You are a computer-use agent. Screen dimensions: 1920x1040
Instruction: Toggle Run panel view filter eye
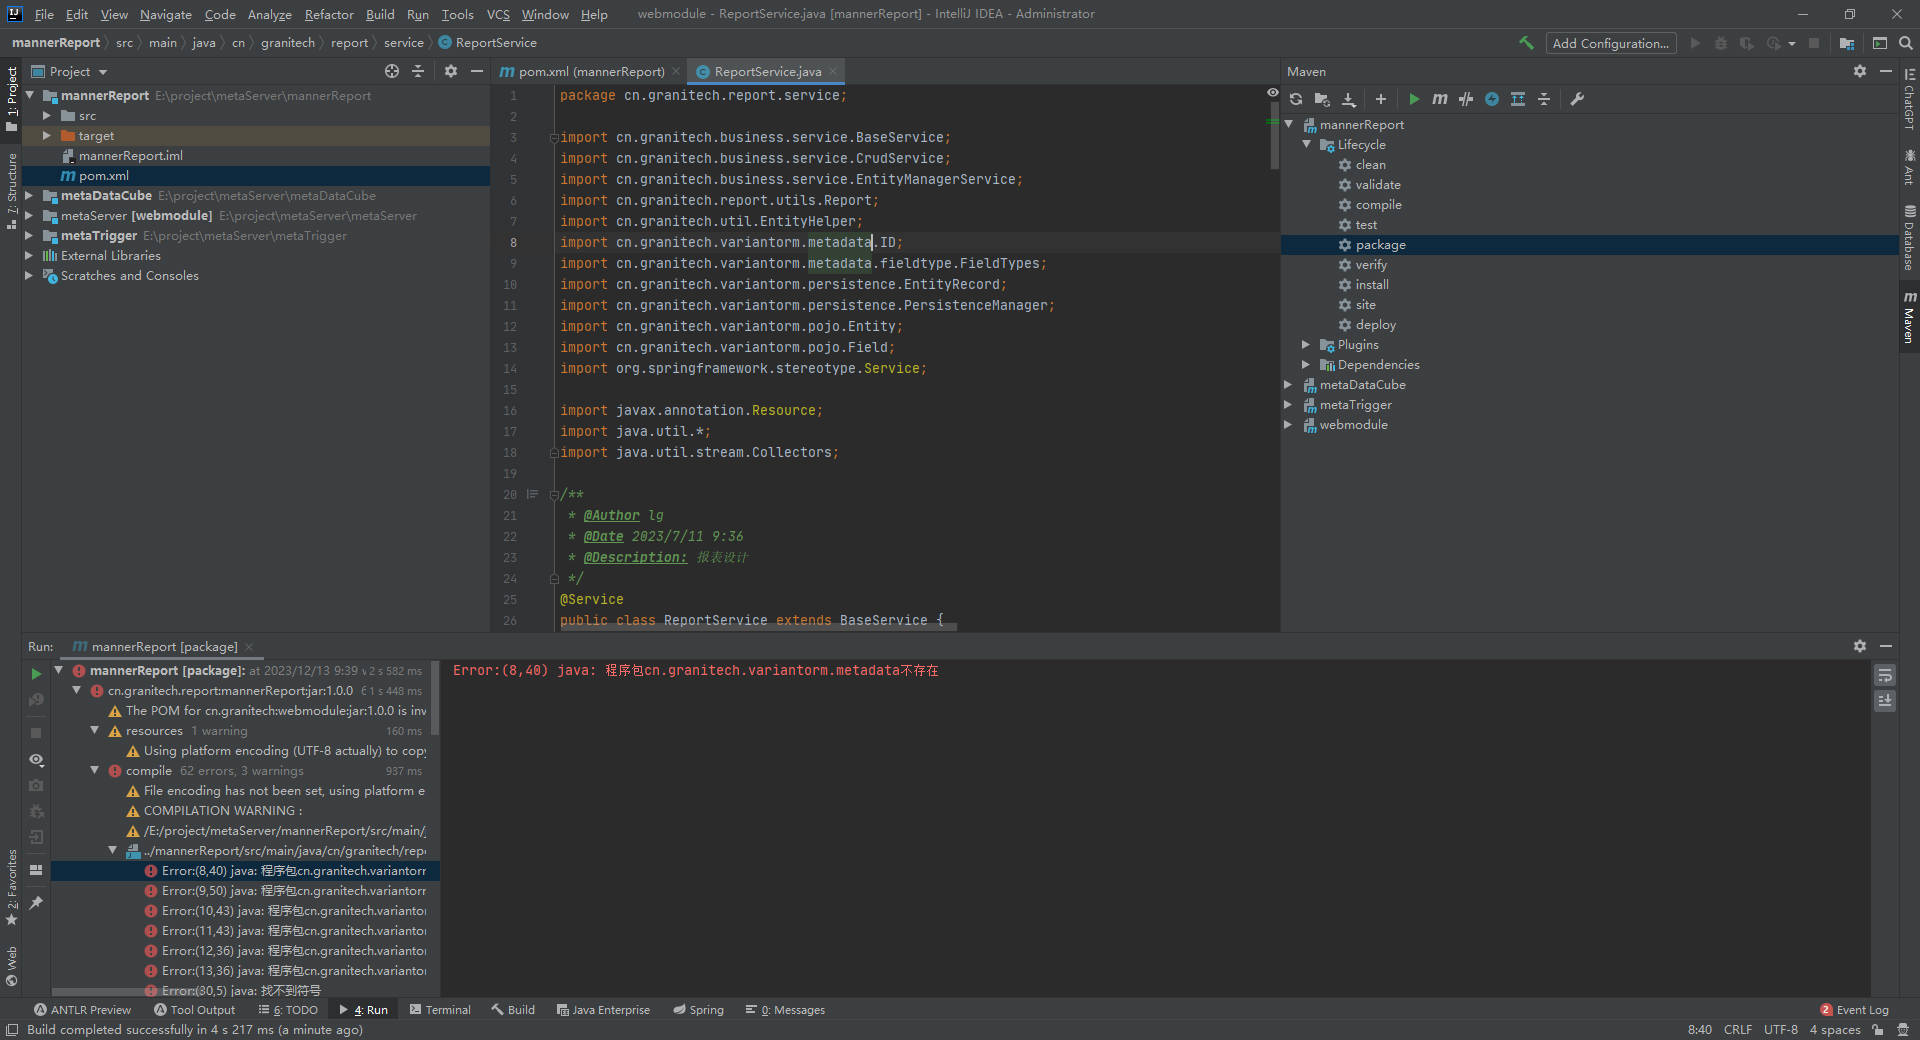pos(36,760)
